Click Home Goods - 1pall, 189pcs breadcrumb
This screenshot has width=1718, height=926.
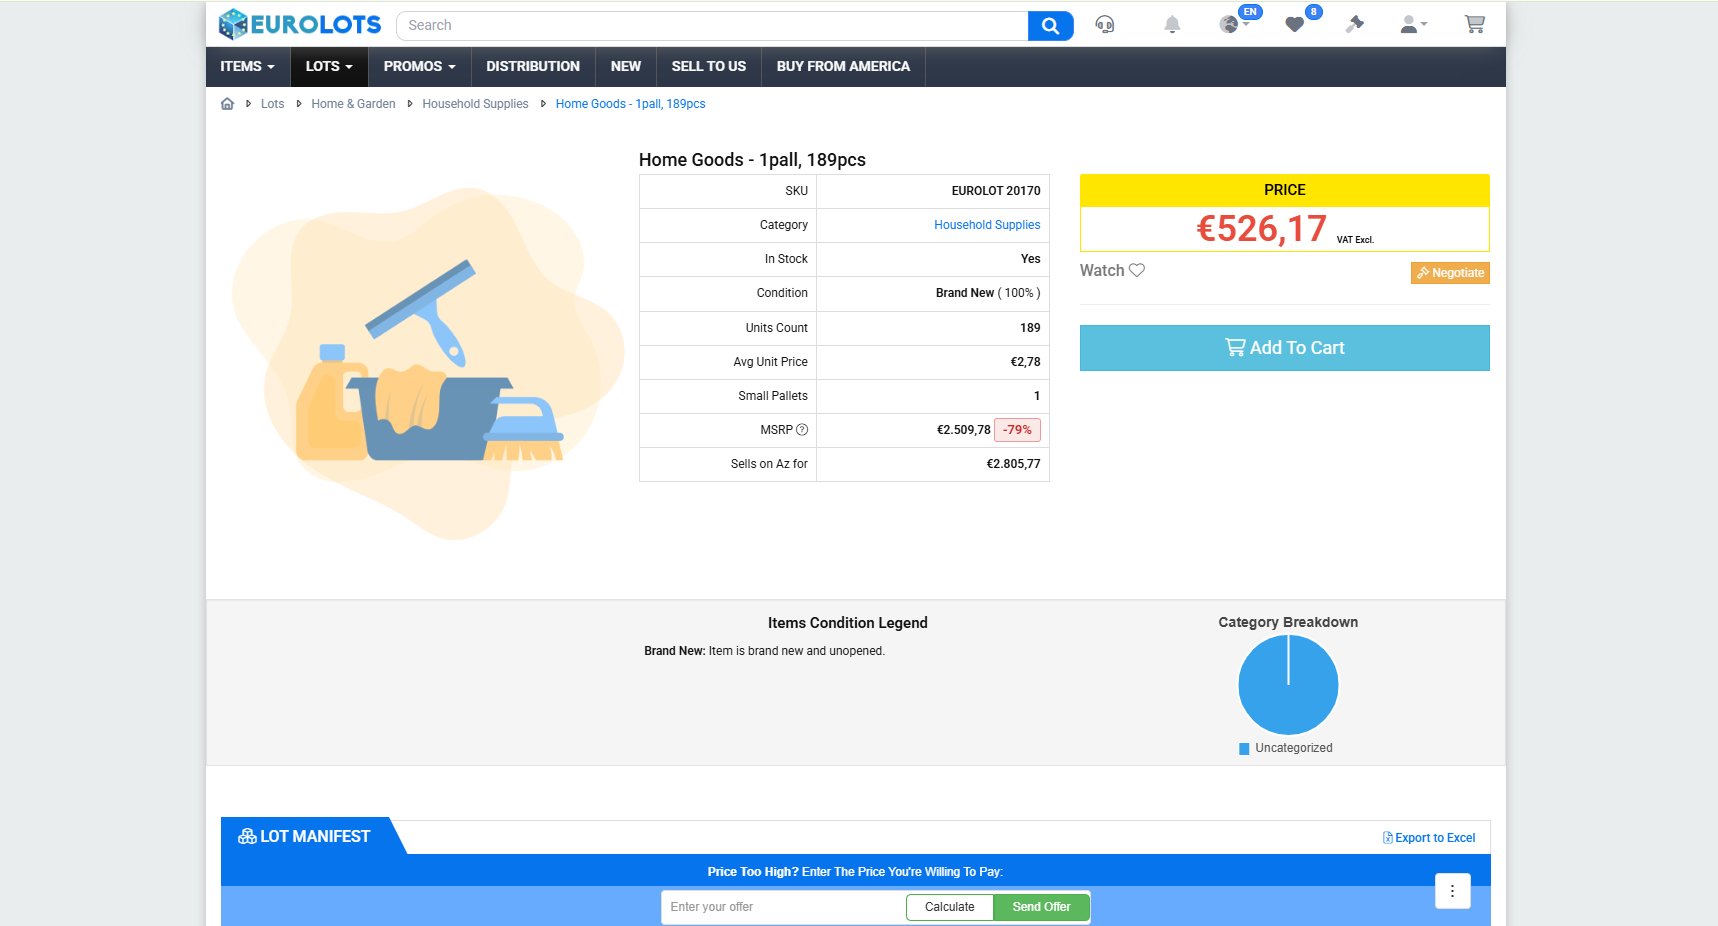click(630, 104)
